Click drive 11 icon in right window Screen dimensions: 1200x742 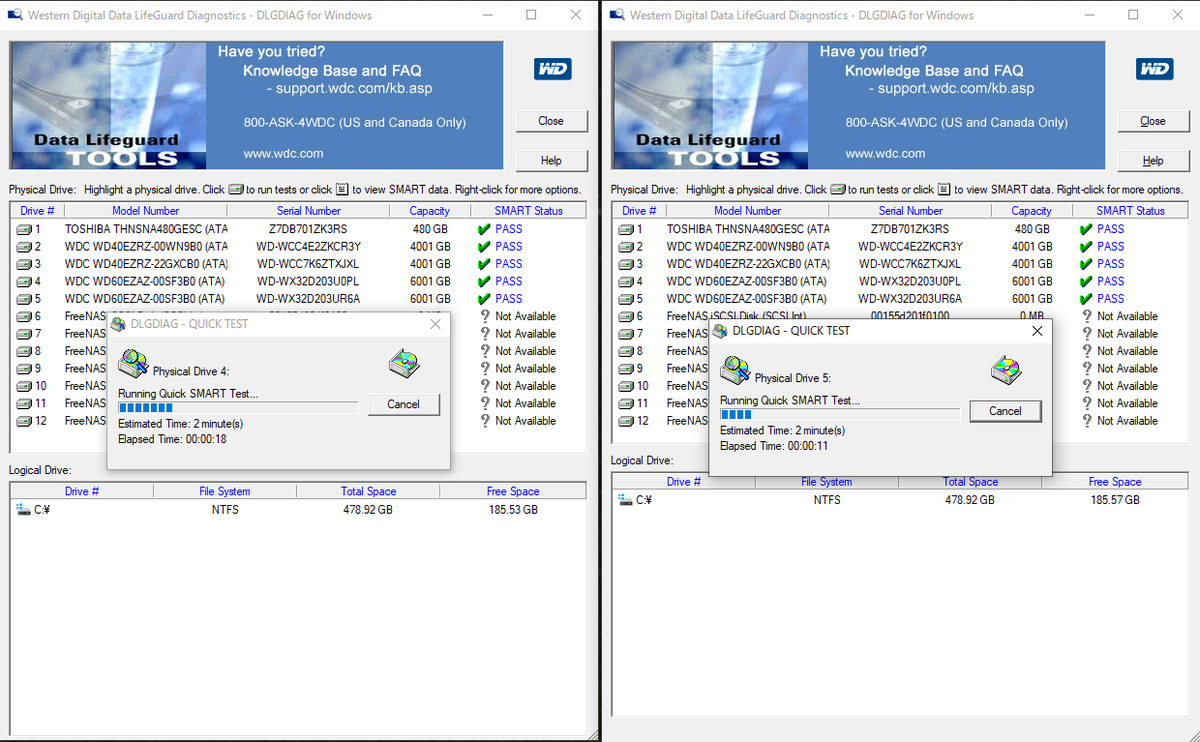point(625,404)
